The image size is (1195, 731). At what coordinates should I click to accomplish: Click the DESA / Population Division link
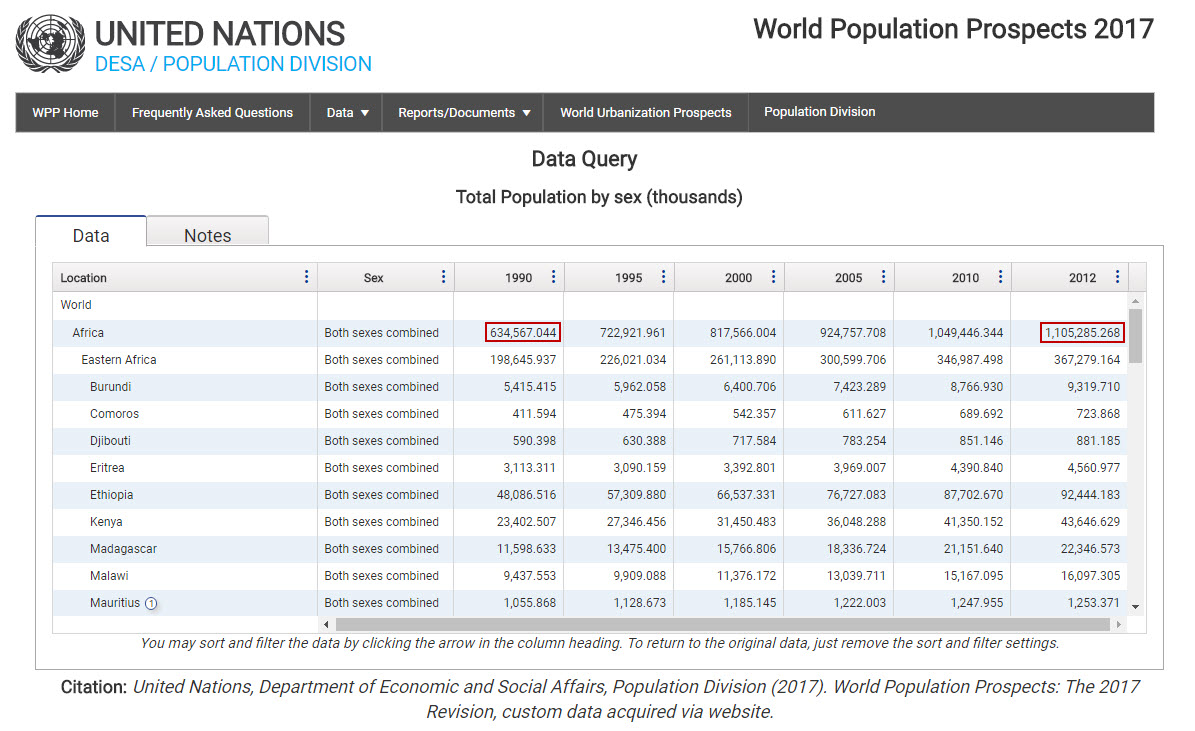(233, 64)
